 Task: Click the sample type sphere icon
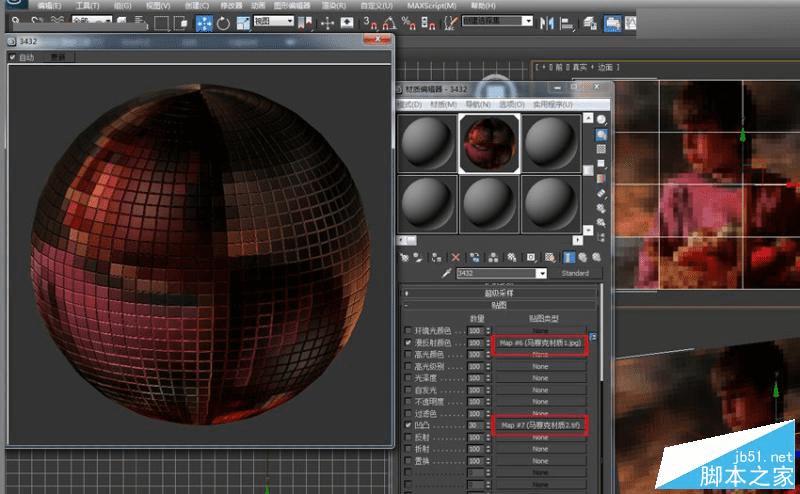(x=602, y=120)
